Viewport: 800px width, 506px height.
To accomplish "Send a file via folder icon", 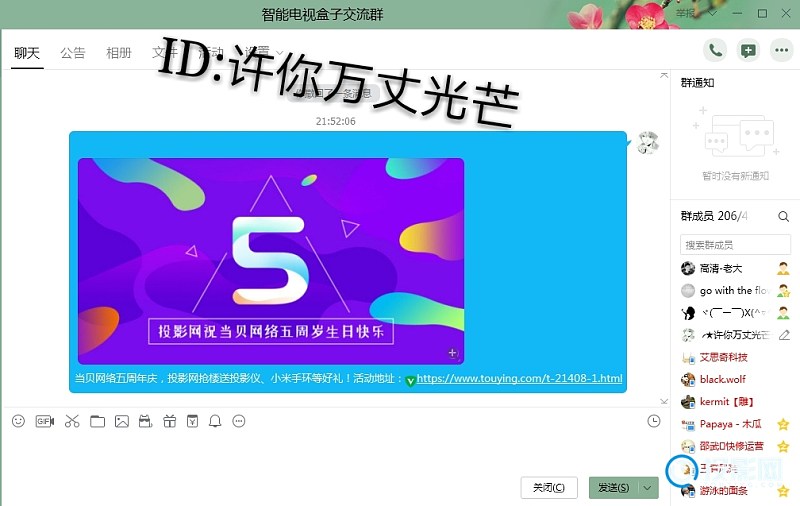I will click(x=97, y=421).
